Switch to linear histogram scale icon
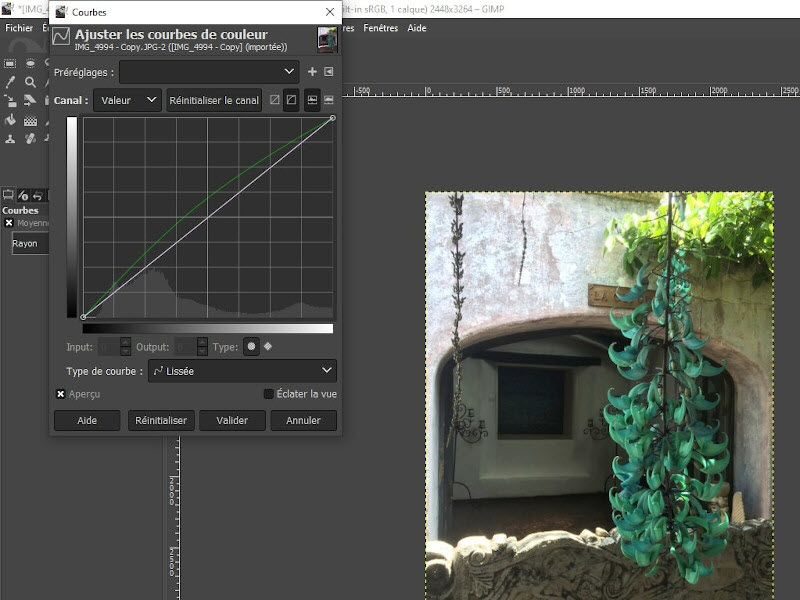 point(312,100)
